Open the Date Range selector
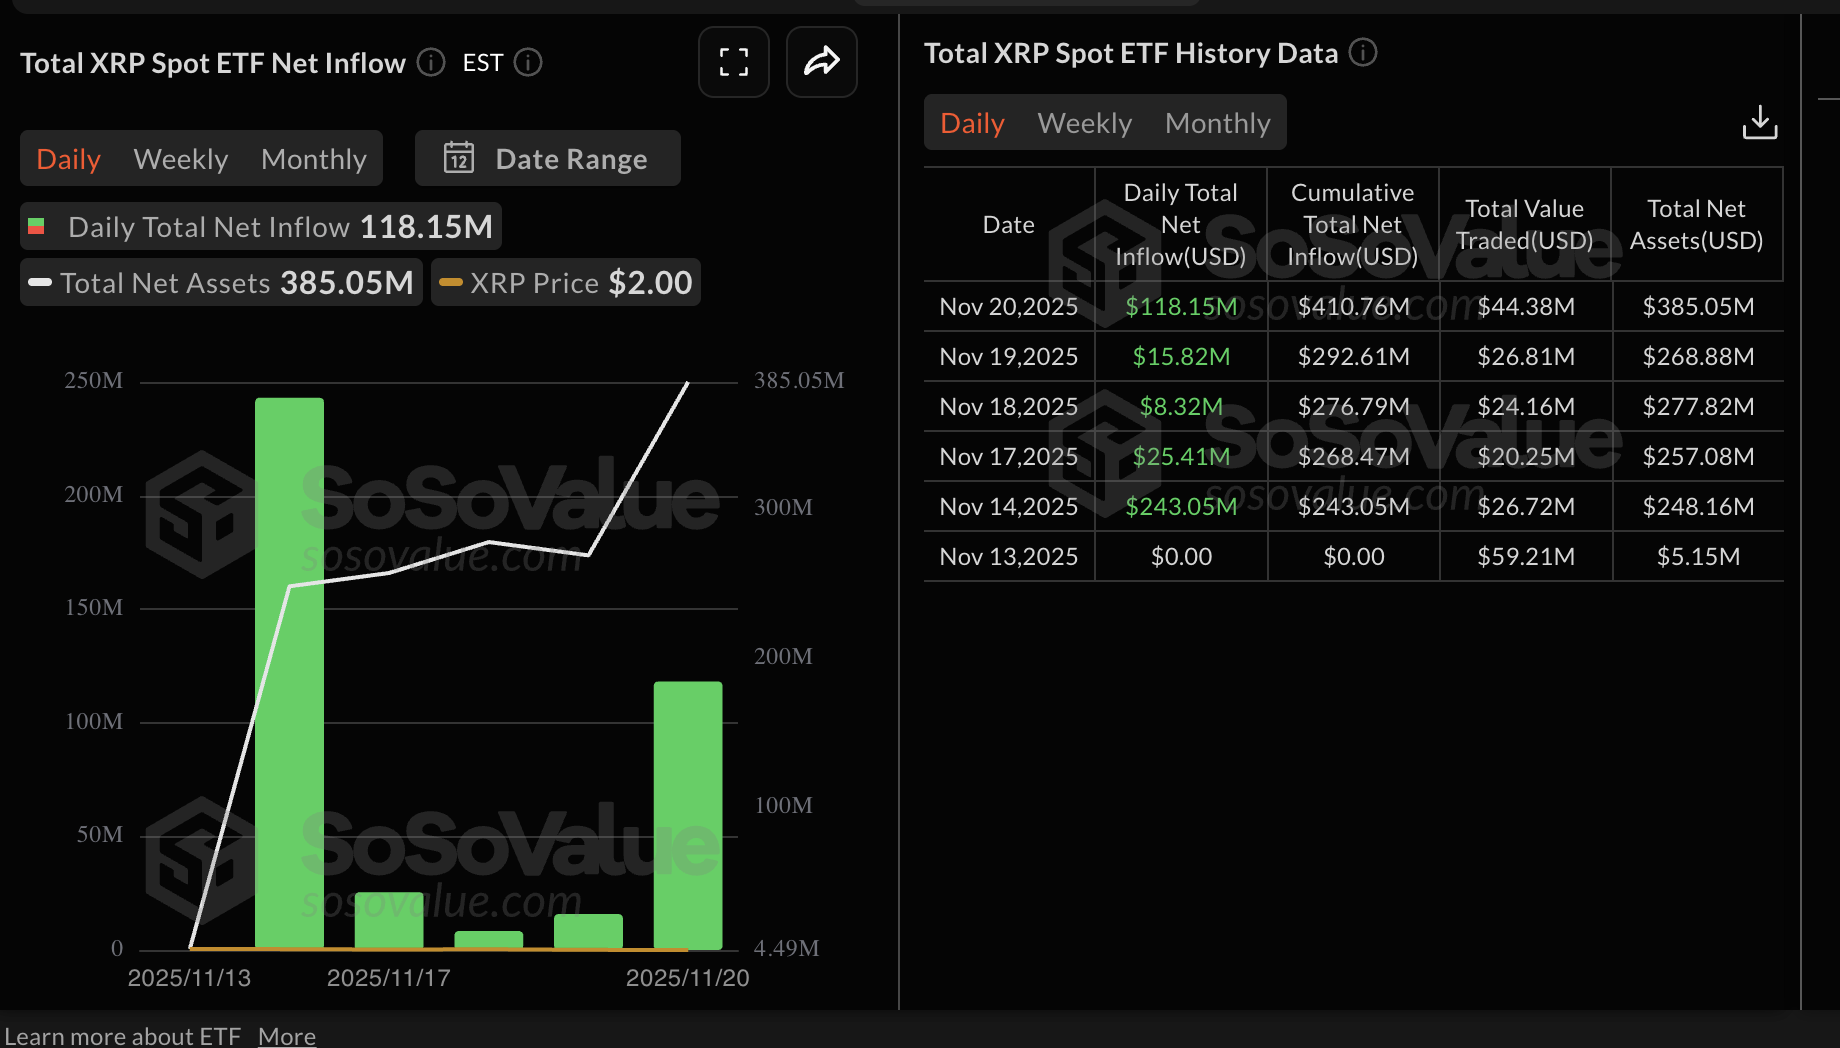Image resolution: width=1840 pixels, height=1048 pixels. coord(571,157)
